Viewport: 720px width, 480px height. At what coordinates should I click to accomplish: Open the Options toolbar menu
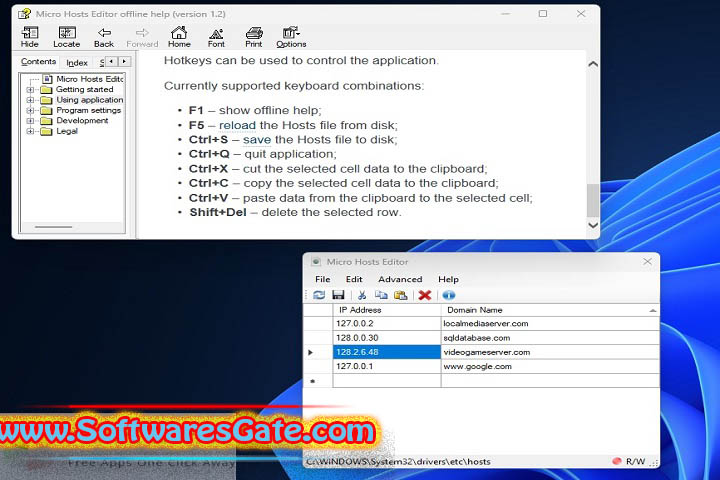coord(291,37)
